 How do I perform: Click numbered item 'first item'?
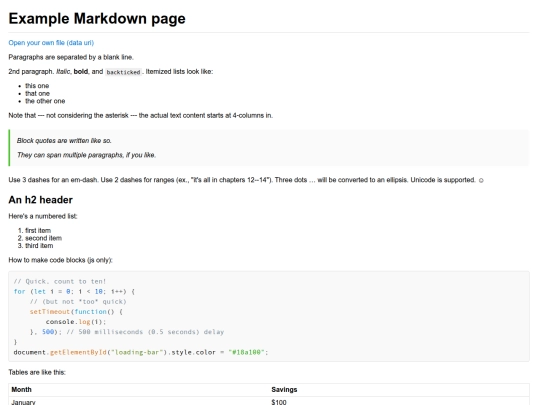[38, 230]
